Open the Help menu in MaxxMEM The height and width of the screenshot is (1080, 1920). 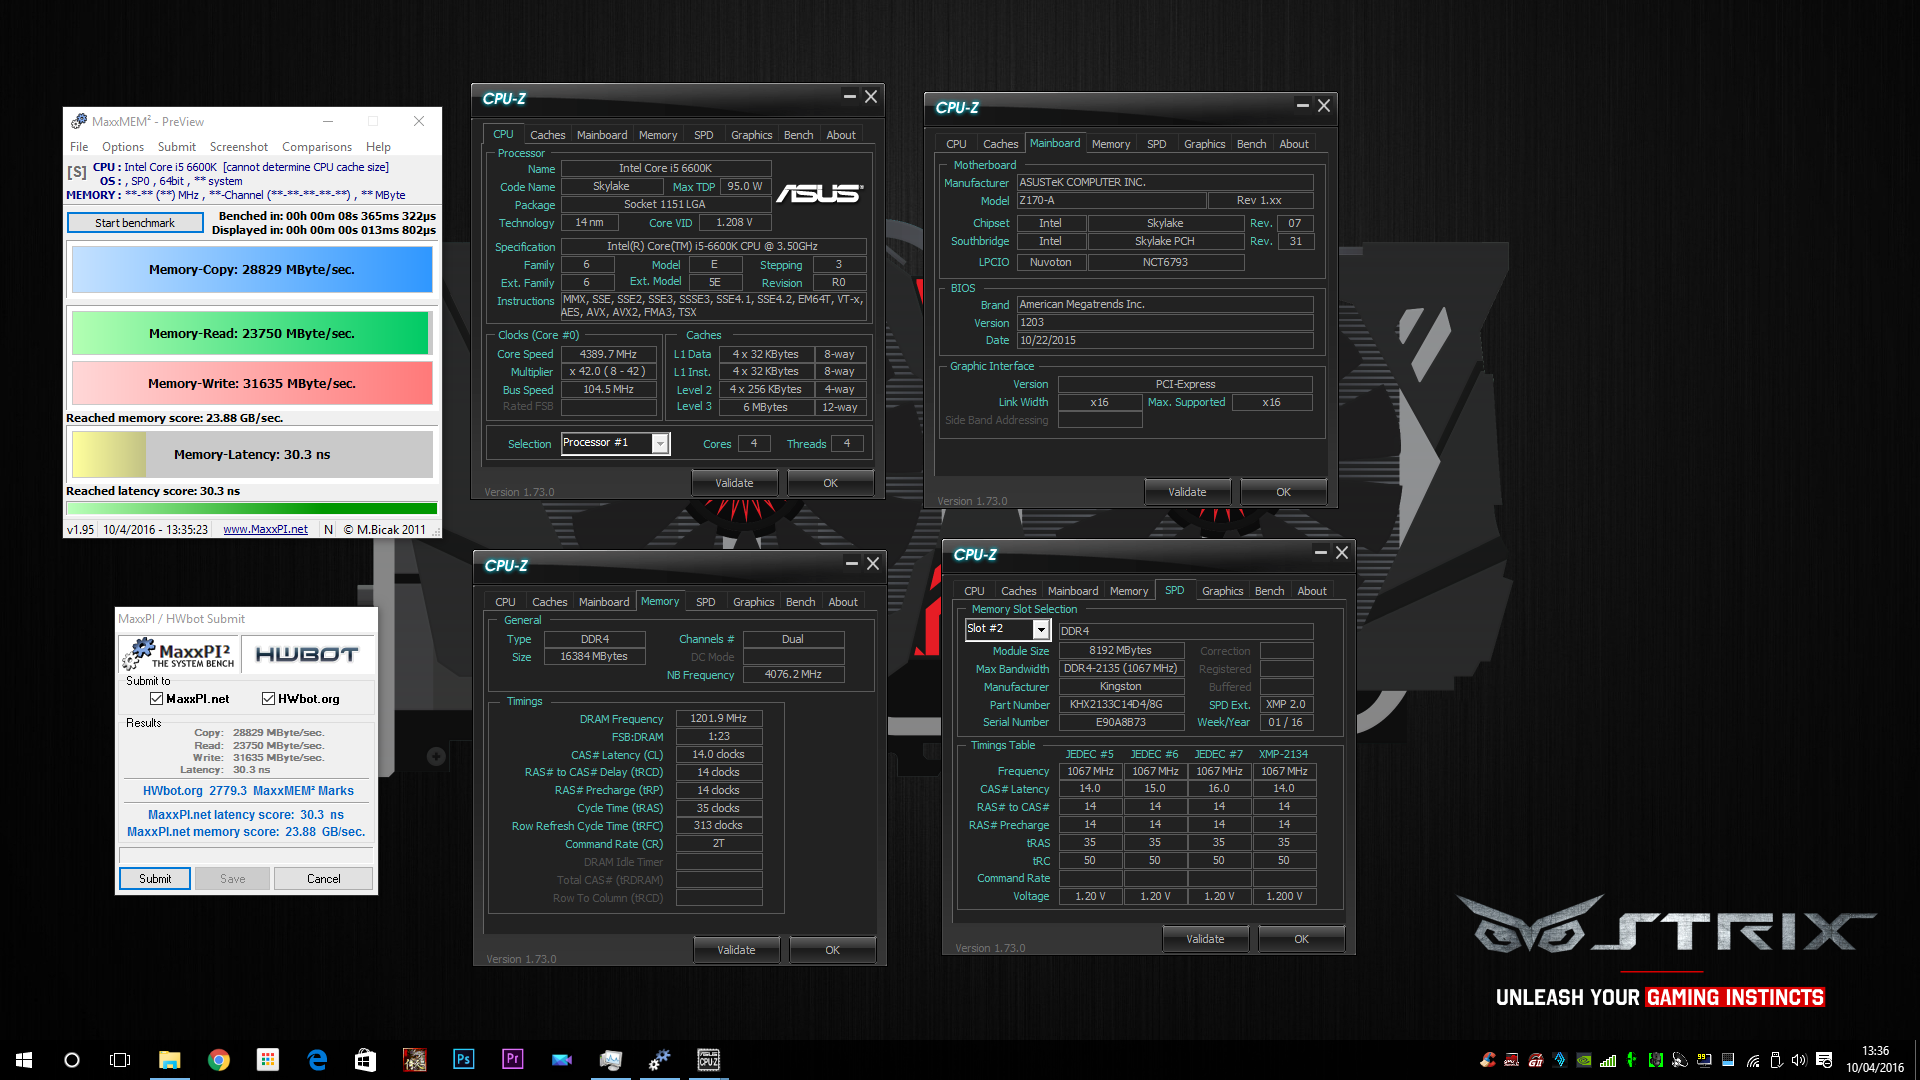tap(378, 147)
